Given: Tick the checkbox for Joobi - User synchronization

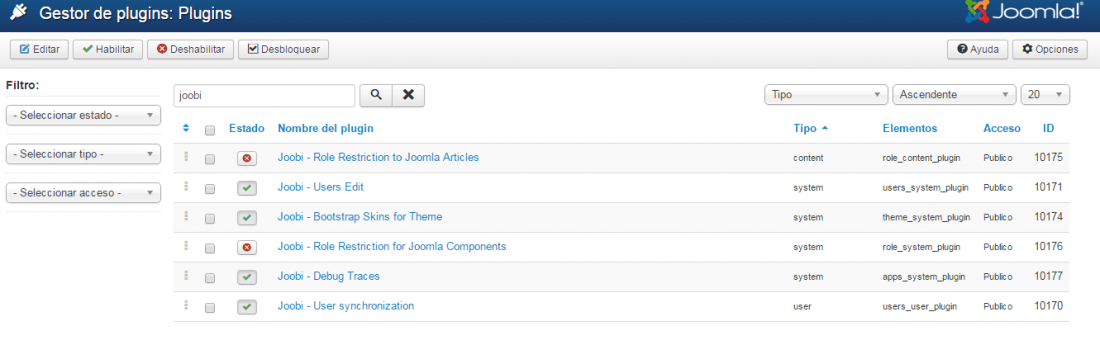Looking at the screenshot, I should tap(209, 308).
